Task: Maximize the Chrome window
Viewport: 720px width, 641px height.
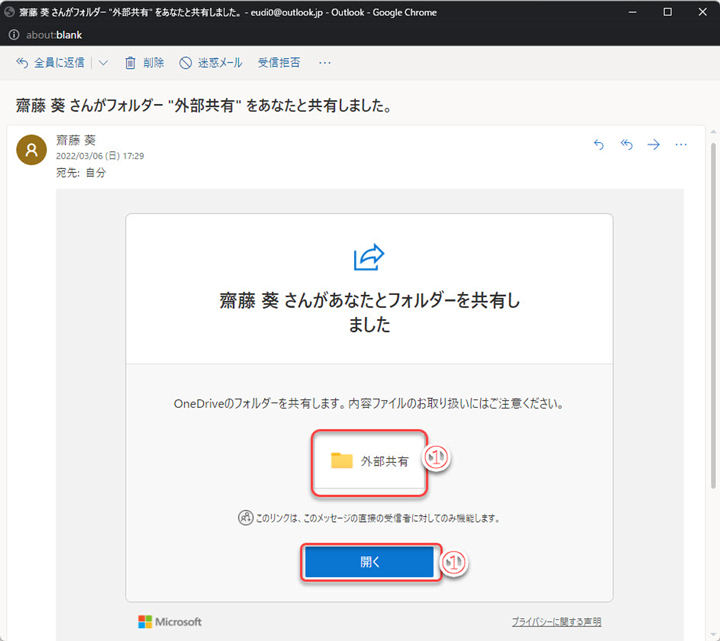Action: pyautogui.click(x=668, y=12)
